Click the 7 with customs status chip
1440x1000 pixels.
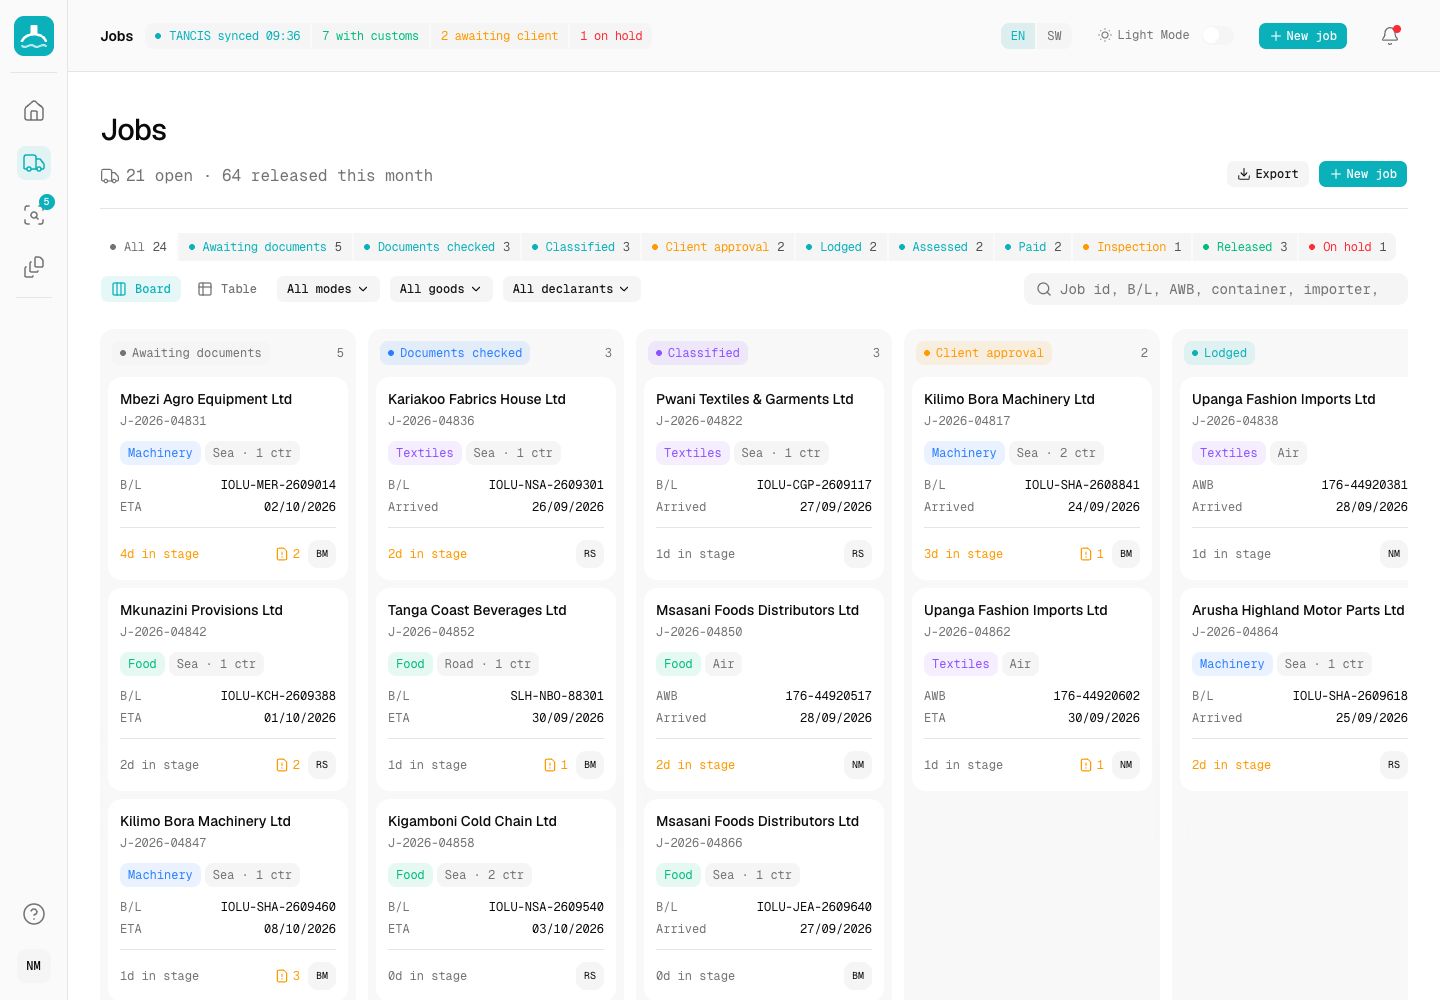pyautogui.click(x=370, y=36)
